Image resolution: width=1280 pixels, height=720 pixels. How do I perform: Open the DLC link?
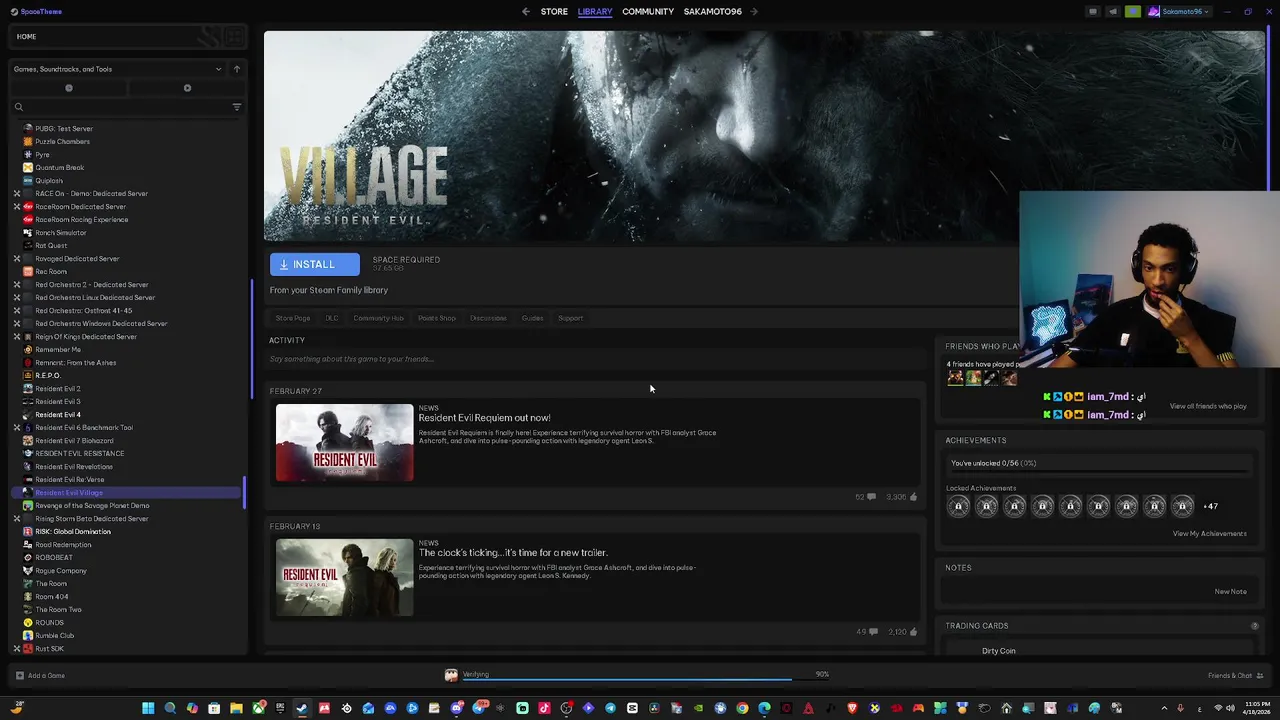[x=332, y=318]
